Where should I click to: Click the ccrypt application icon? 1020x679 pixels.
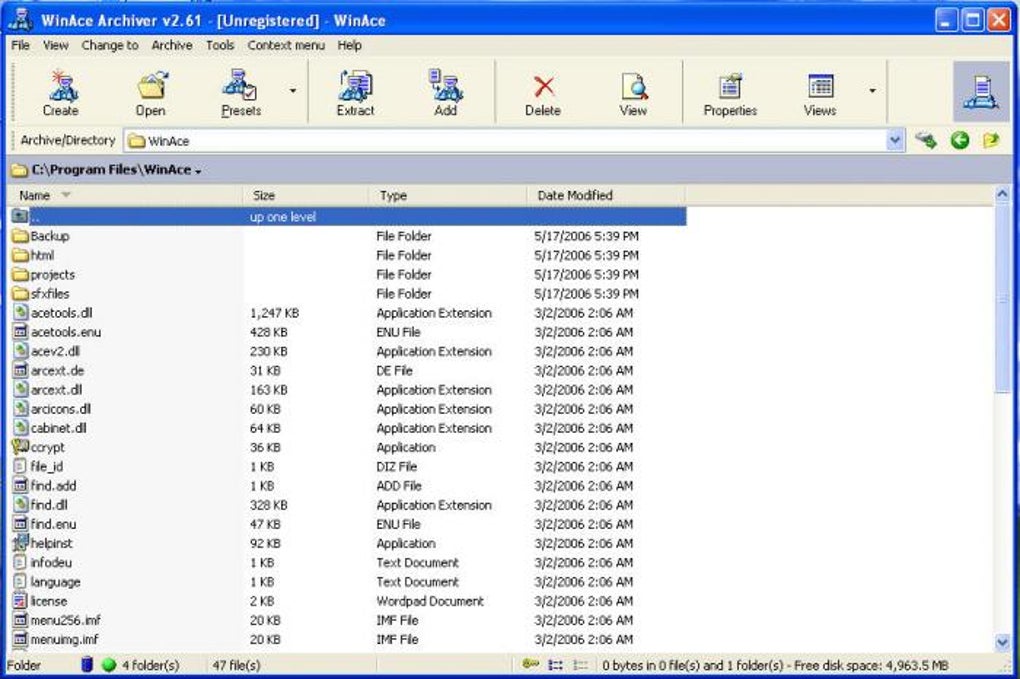pos(20,447)
